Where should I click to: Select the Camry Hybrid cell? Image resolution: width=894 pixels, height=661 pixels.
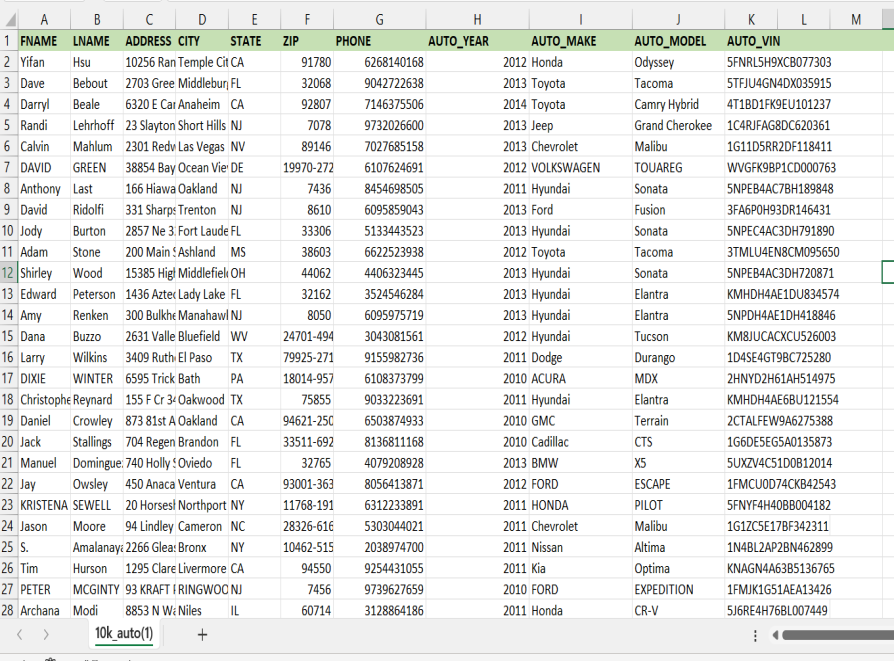678,104
